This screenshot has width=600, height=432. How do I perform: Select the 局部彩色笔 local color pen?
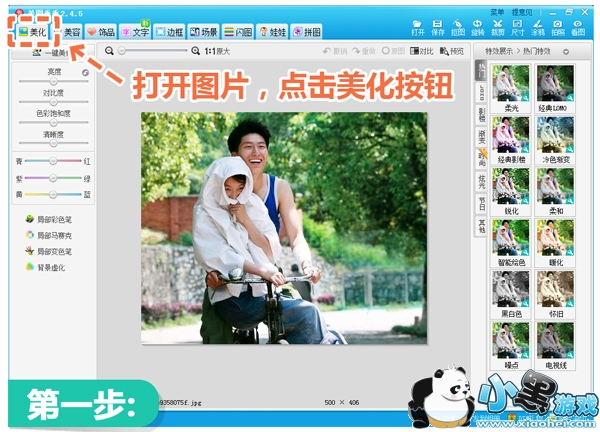[49, 219]
